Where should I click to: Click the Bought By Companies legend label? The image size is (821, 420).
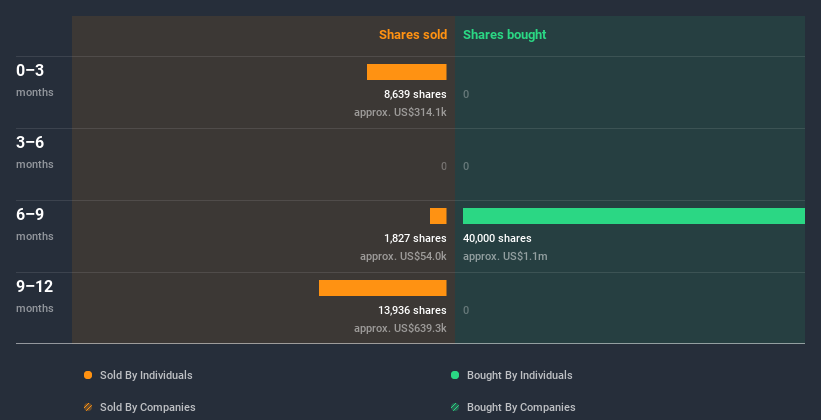(x=521, y=407)
